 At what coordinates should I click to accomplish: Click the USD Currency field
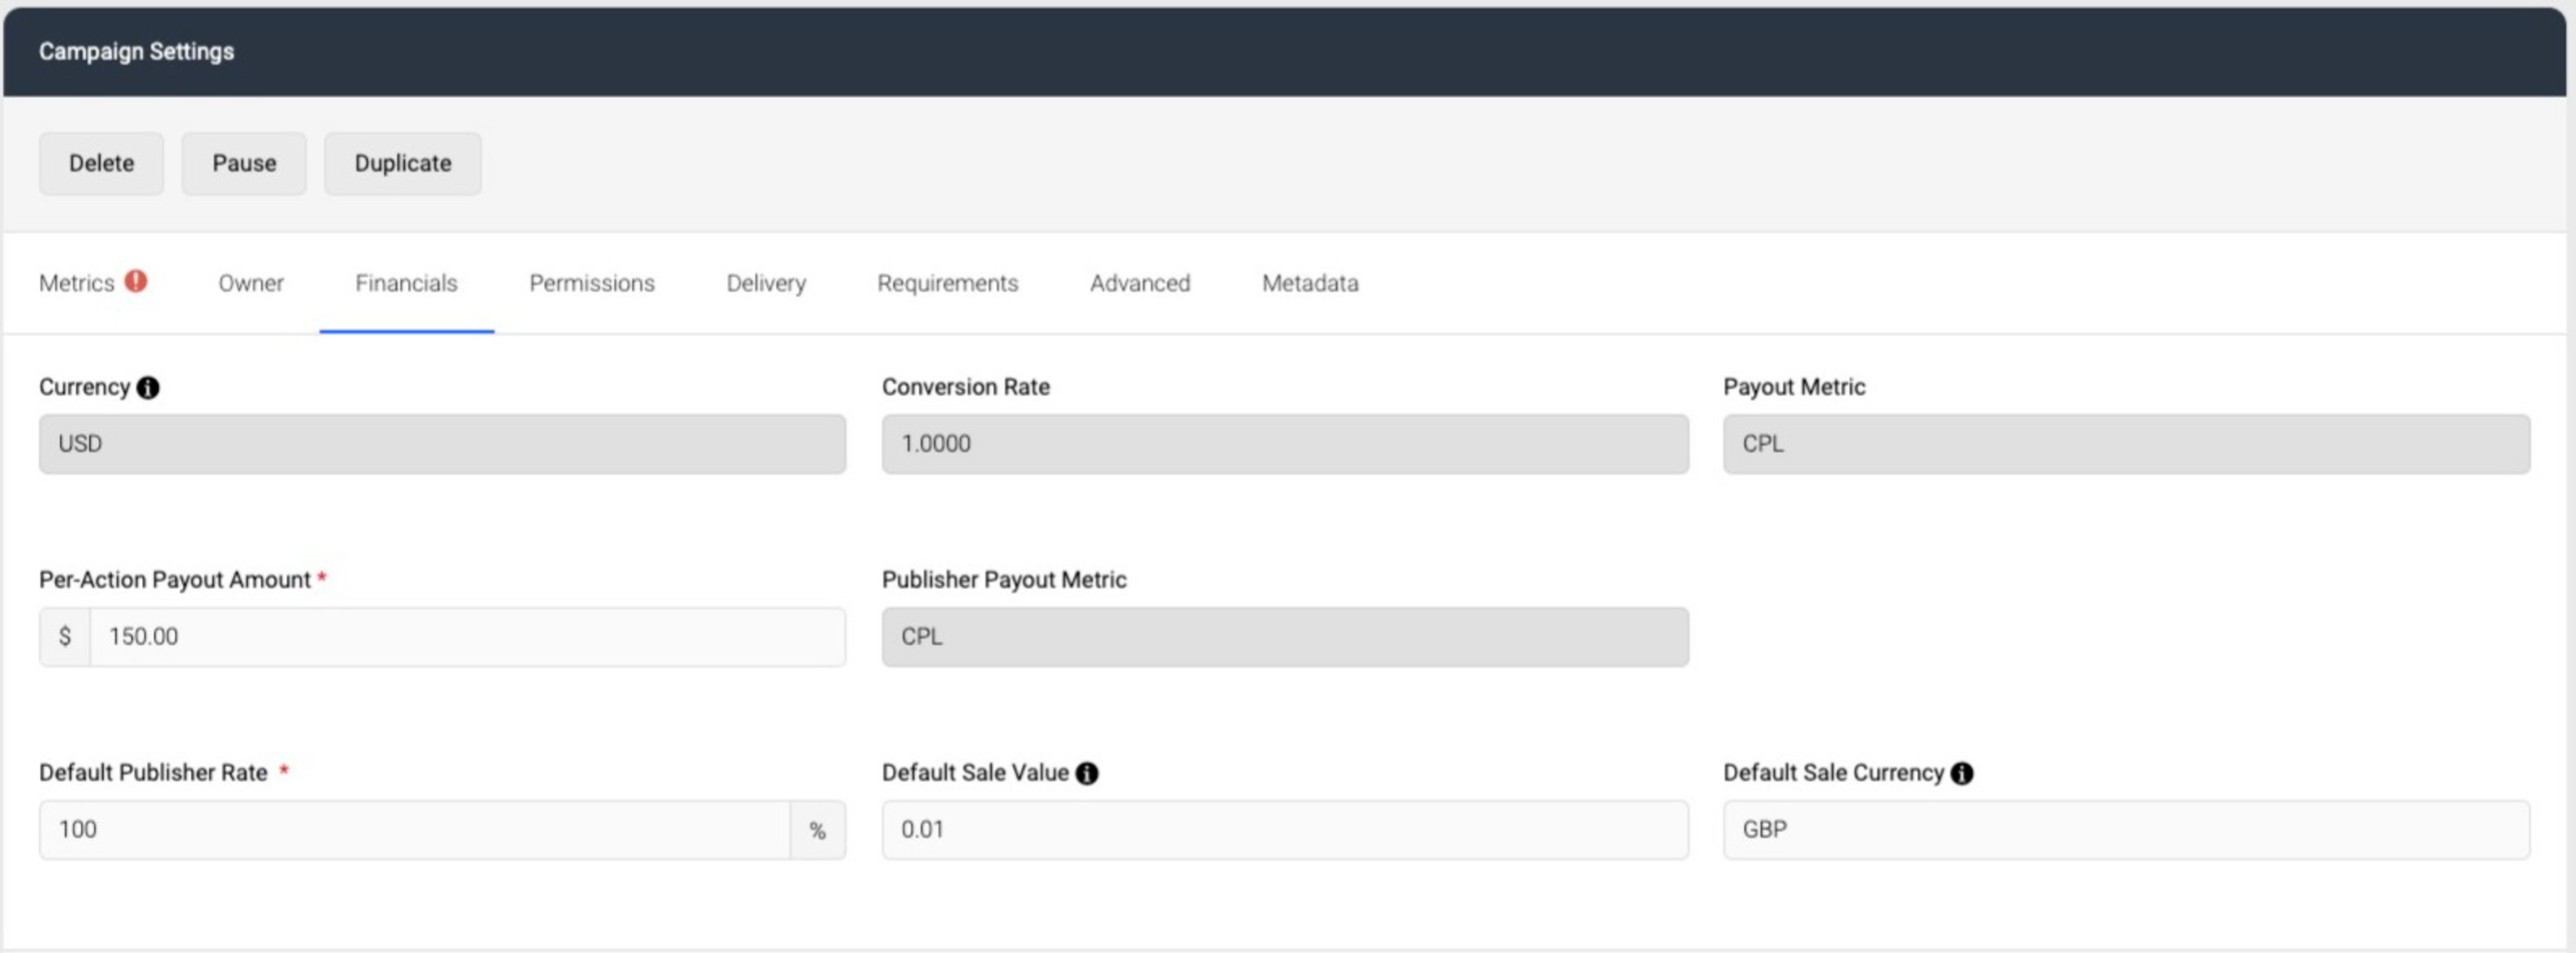[442, 444]
